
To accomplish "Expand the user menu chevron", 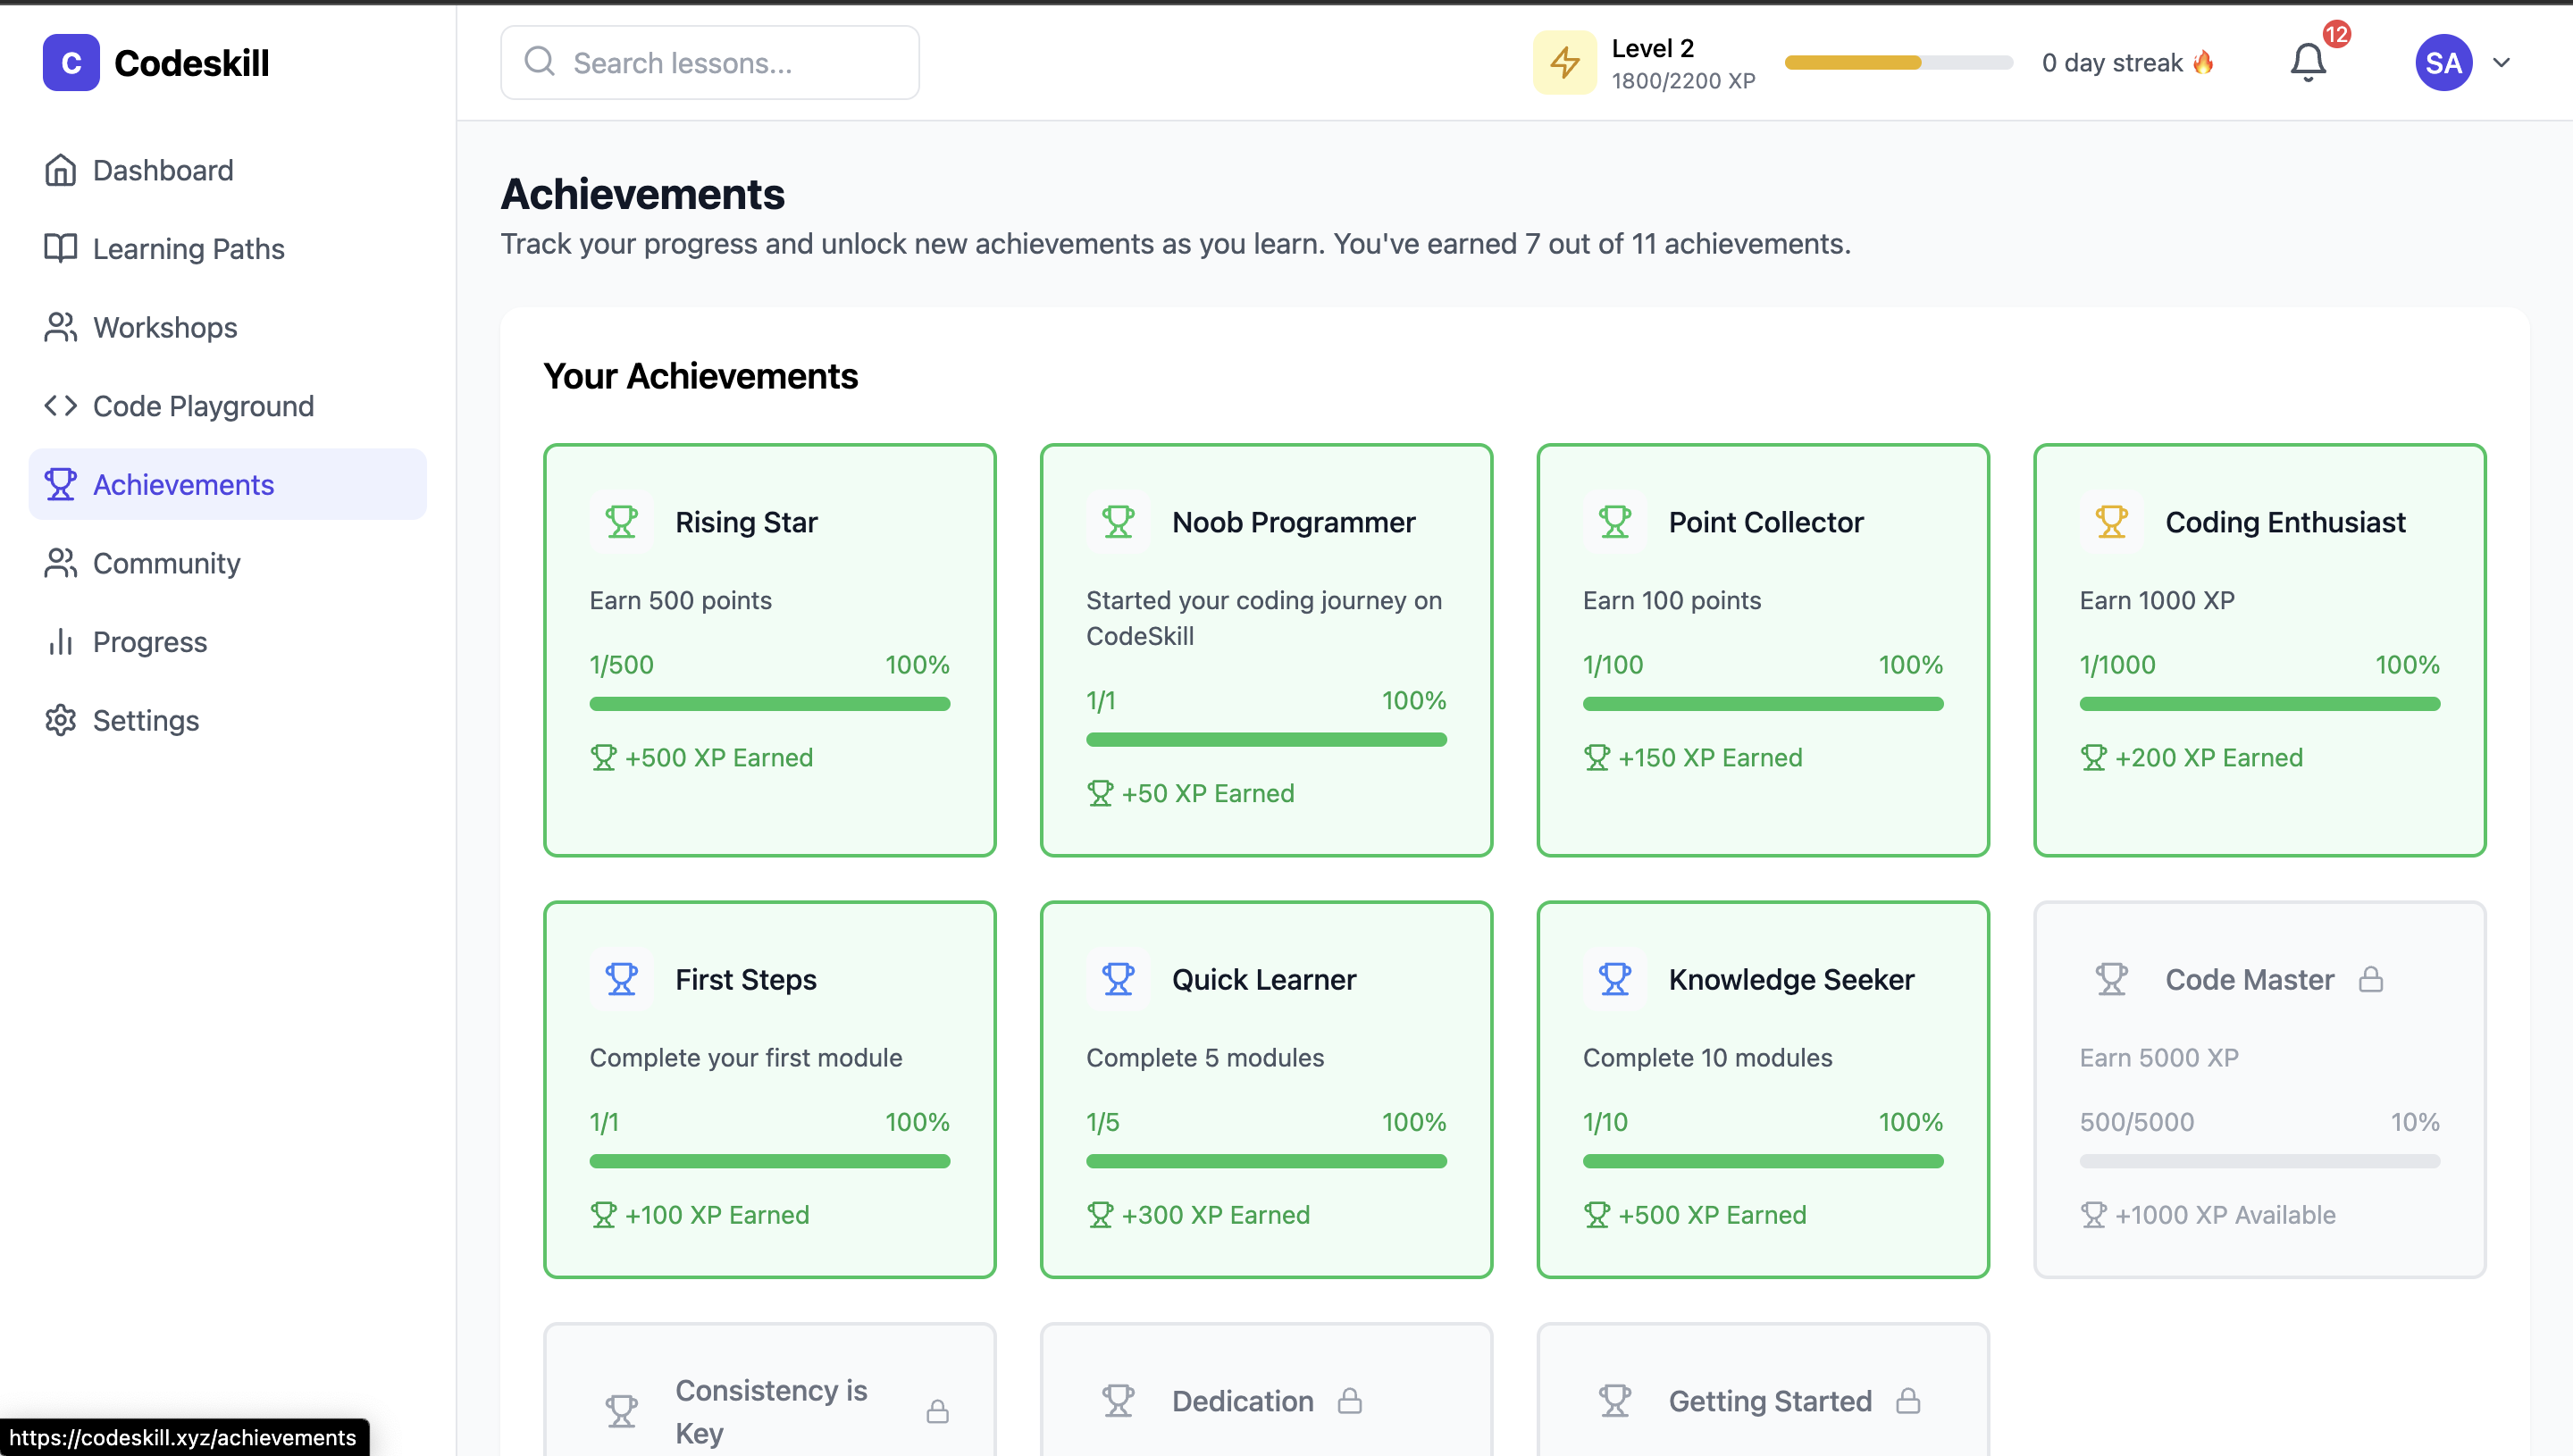I will (x=2501, y=62).
